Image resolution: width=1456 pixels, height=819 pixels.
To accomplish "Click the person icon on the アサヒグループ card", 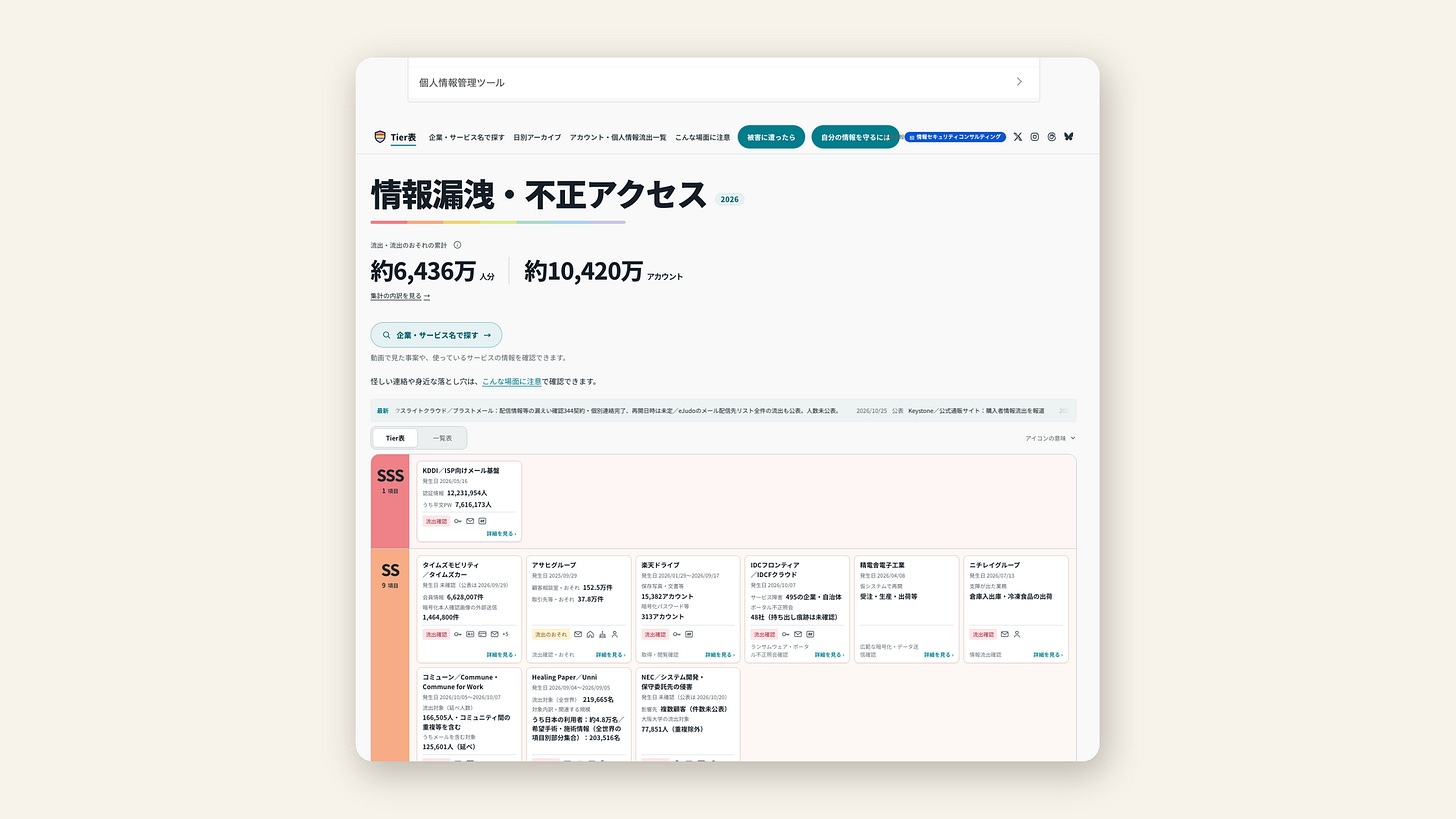I will pyautogui.click(x=615, y=634).
